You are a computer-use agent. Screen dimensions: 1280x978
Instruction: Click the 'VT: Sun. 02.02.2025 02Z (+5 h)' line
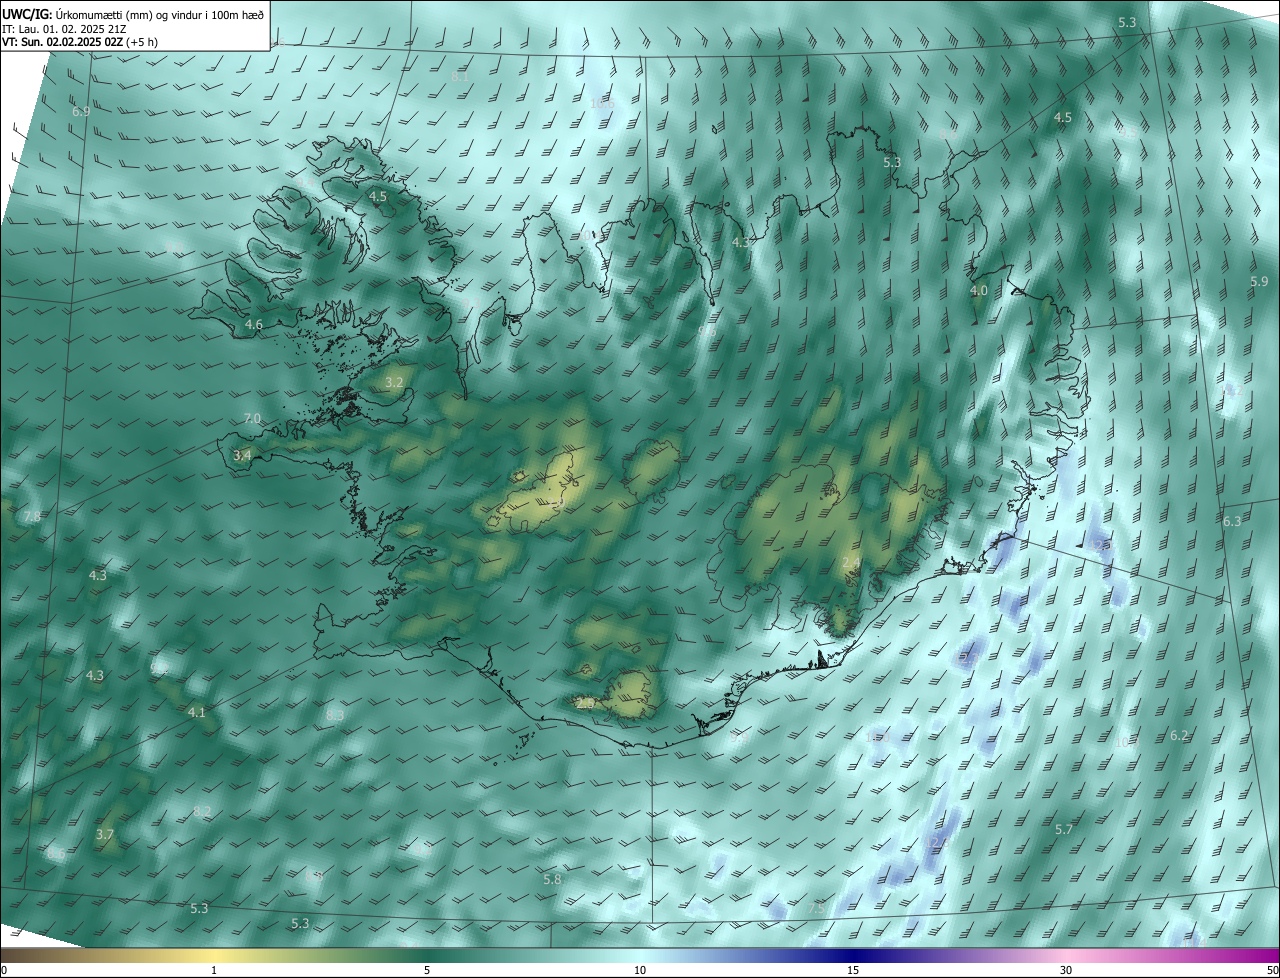pos(80,42)
